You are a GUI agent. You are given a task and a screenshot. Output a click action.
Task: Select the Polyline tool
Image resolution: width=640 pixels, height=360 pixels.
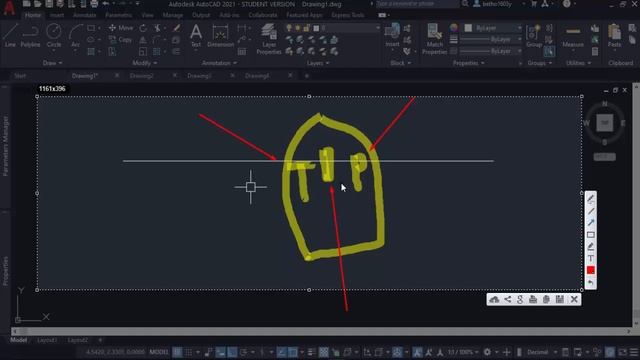[30, 35]
